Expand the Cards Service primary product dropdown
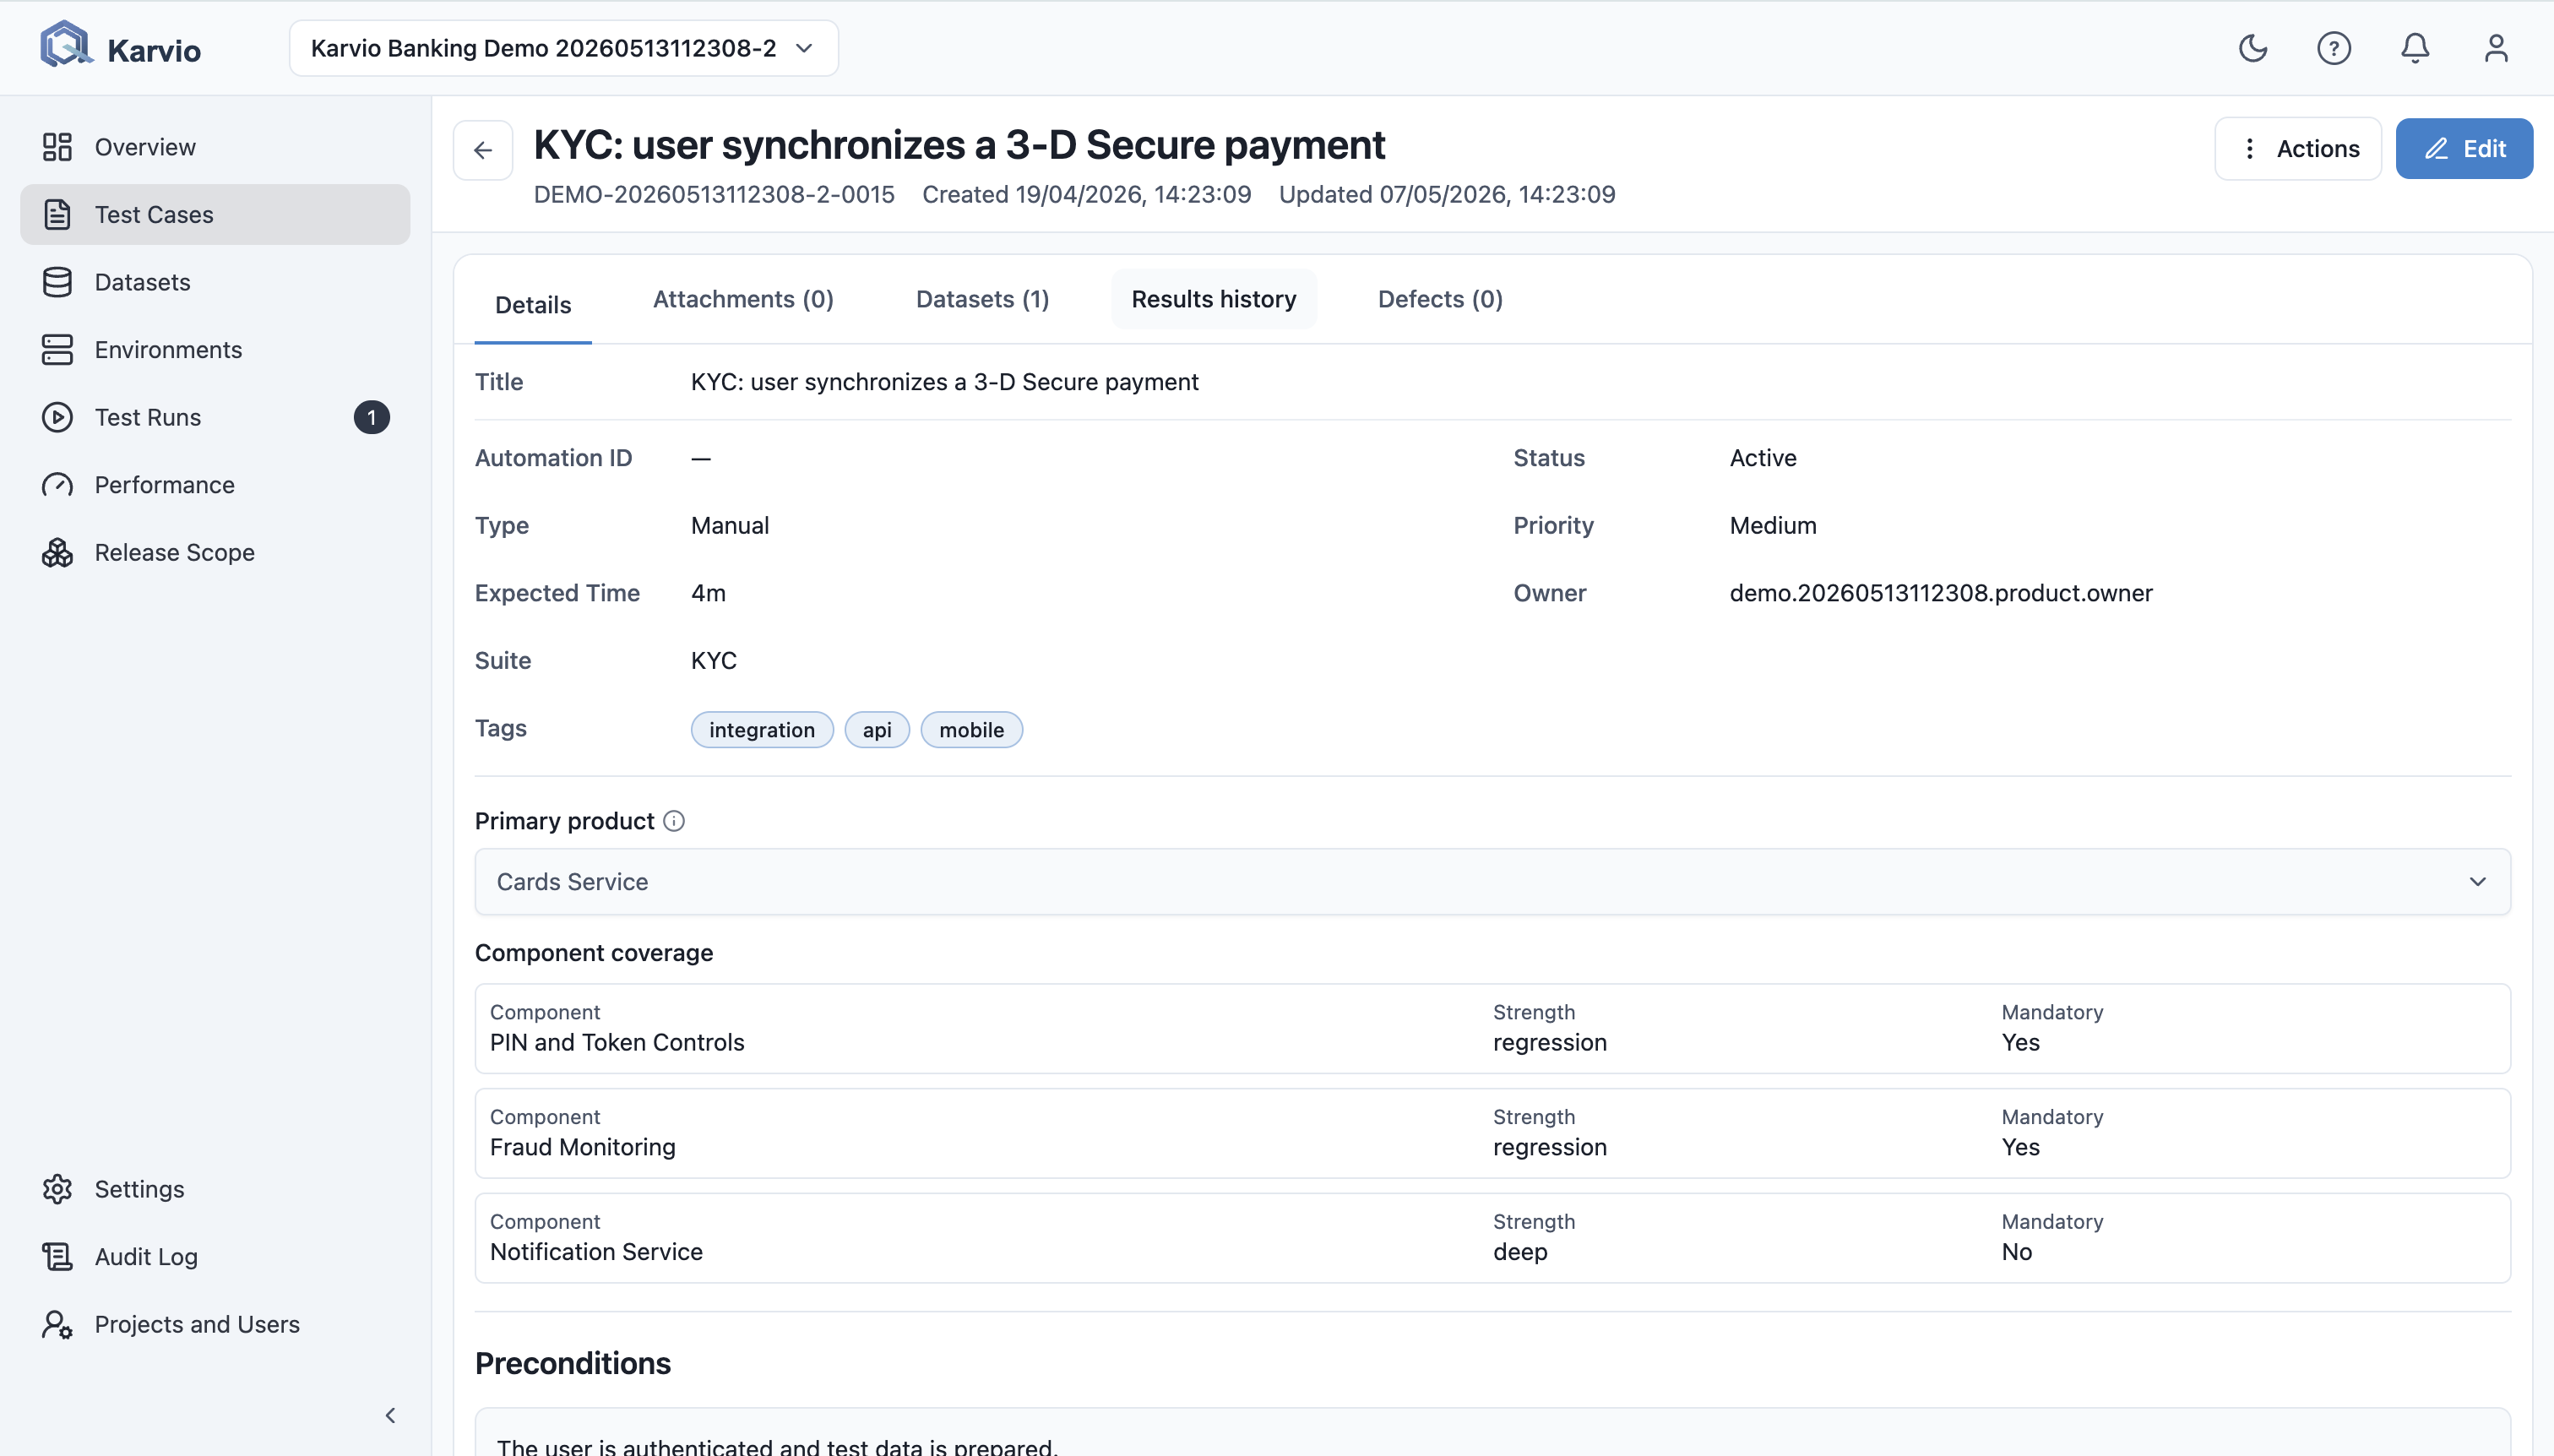This screenshot has height=1456, width=2554. tap(1492, 882)
